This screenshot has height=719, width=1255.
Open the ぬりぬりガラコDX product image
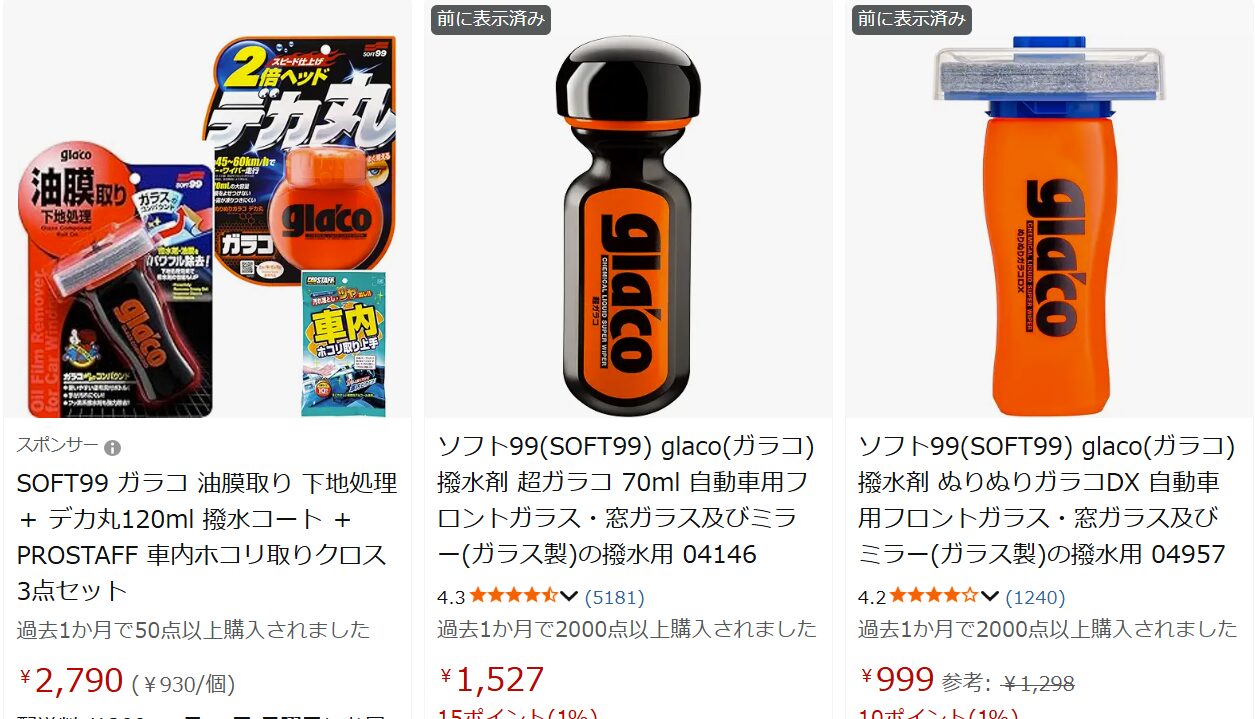[x=1048, y=209]
